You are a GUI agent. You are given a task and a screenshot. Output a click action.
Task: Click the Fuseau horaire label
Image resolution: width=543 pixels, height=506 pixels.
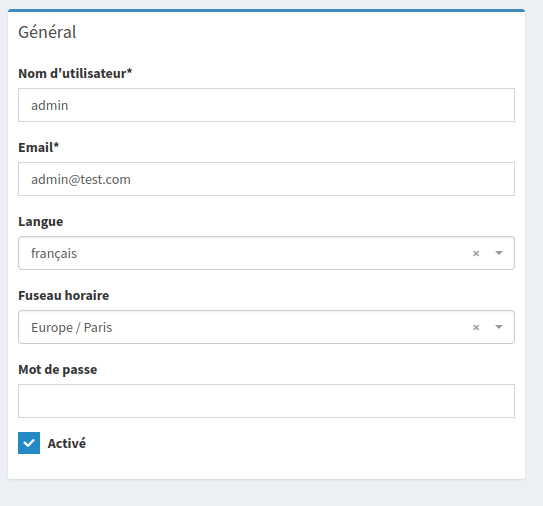click(64, 295)
